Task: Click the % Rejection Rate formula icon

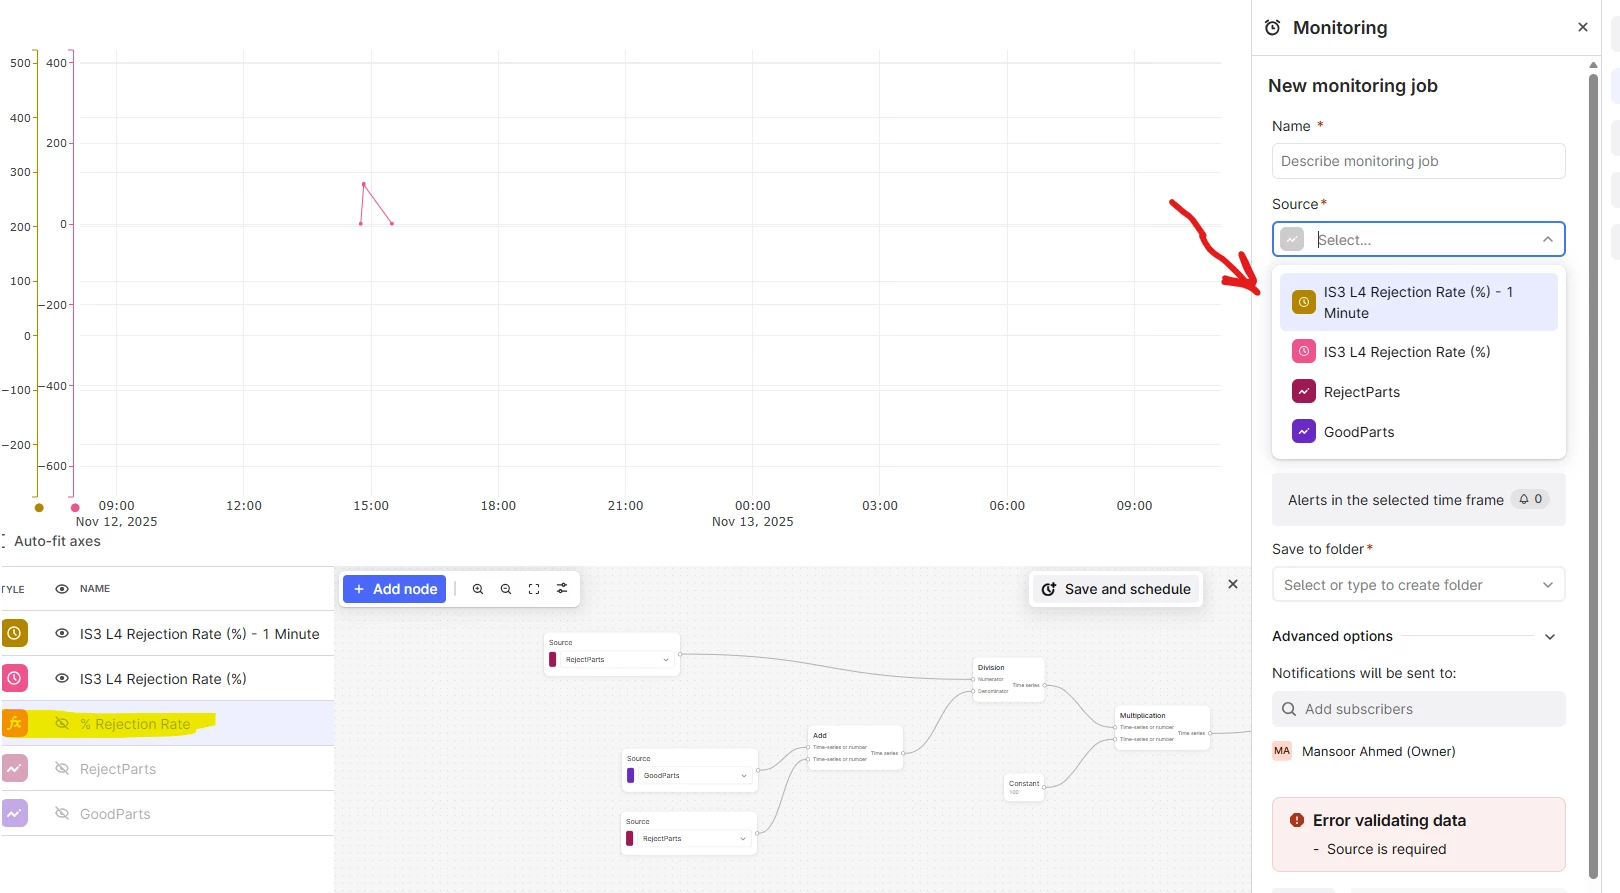Action: pyautogui.click(x=15, y=723)
